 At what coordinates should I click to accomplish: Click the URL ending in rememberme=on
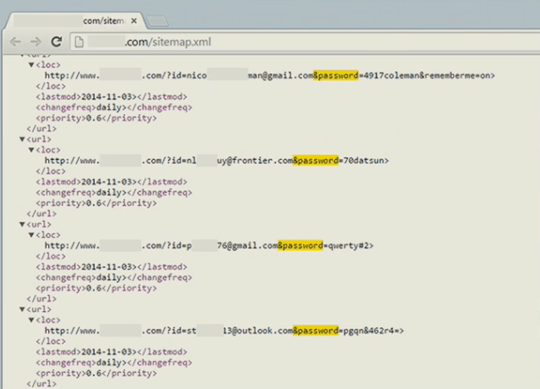click(x=270, y=75)
